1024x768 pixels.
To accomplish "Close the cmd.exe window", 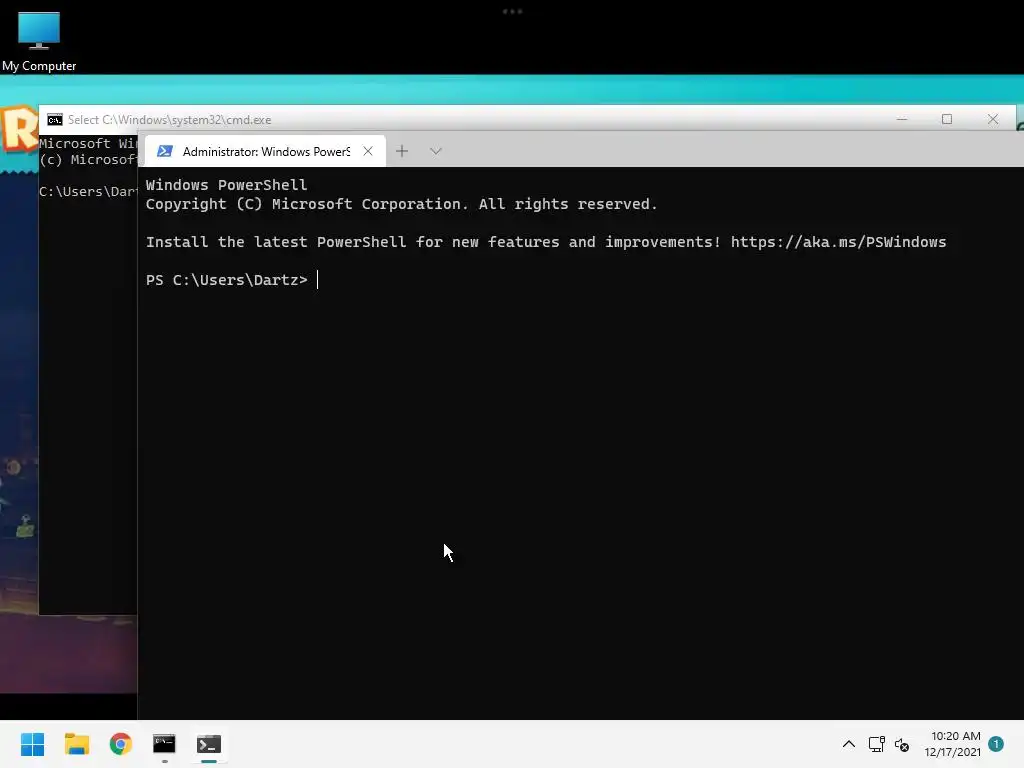I will [x=993, y=120].
